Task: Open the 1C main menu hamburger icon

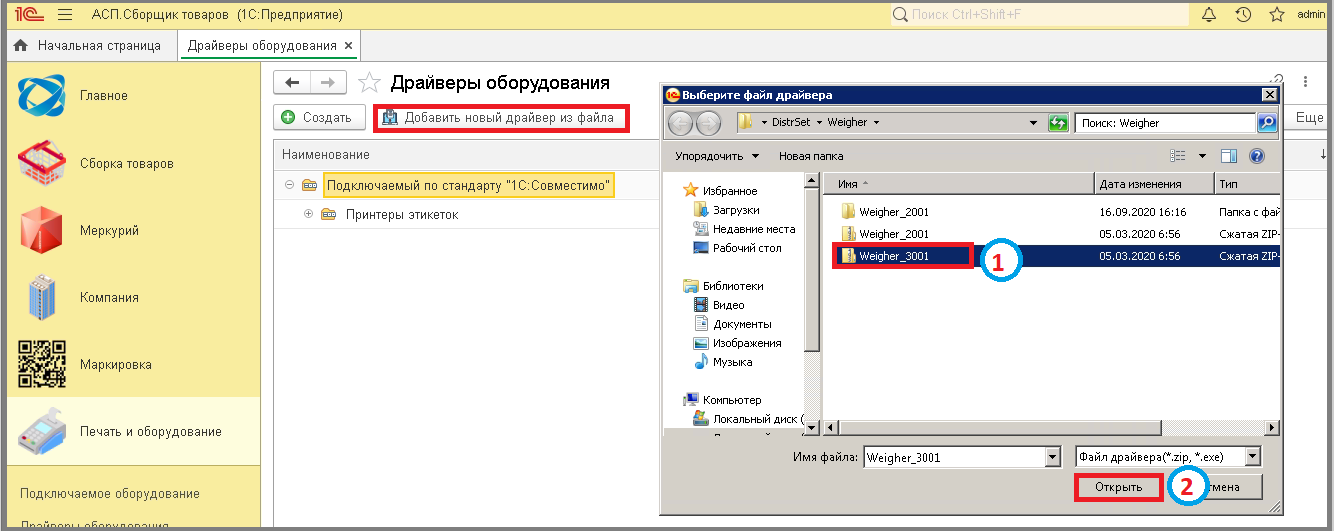Action: 65,15
